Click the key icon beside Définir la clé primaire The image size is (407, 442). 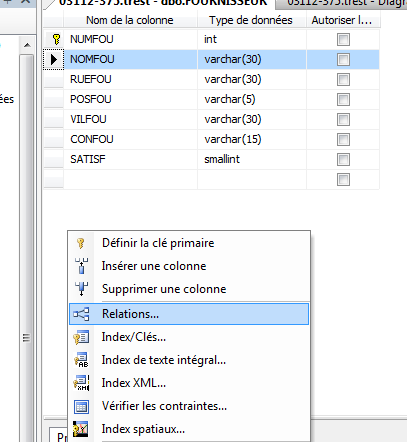[x=81, y=243]
